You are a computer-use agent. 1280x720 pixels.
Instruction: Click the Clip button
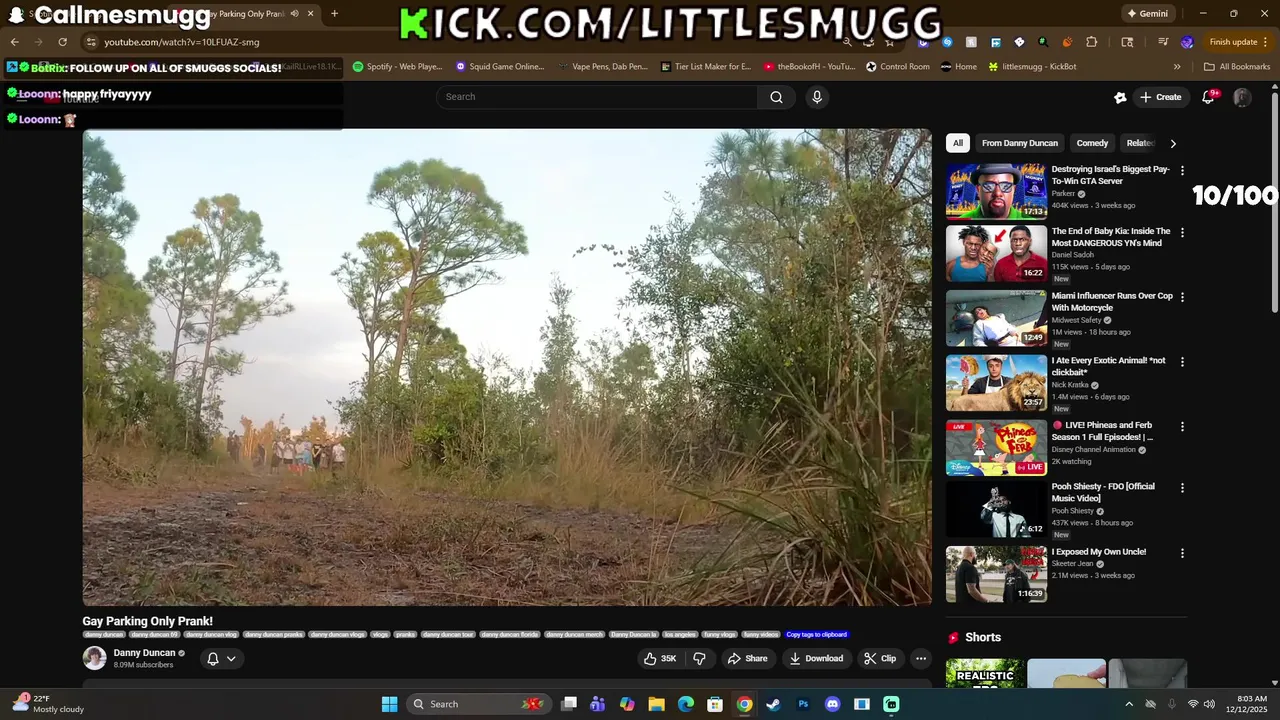click(x=880, y=658)
